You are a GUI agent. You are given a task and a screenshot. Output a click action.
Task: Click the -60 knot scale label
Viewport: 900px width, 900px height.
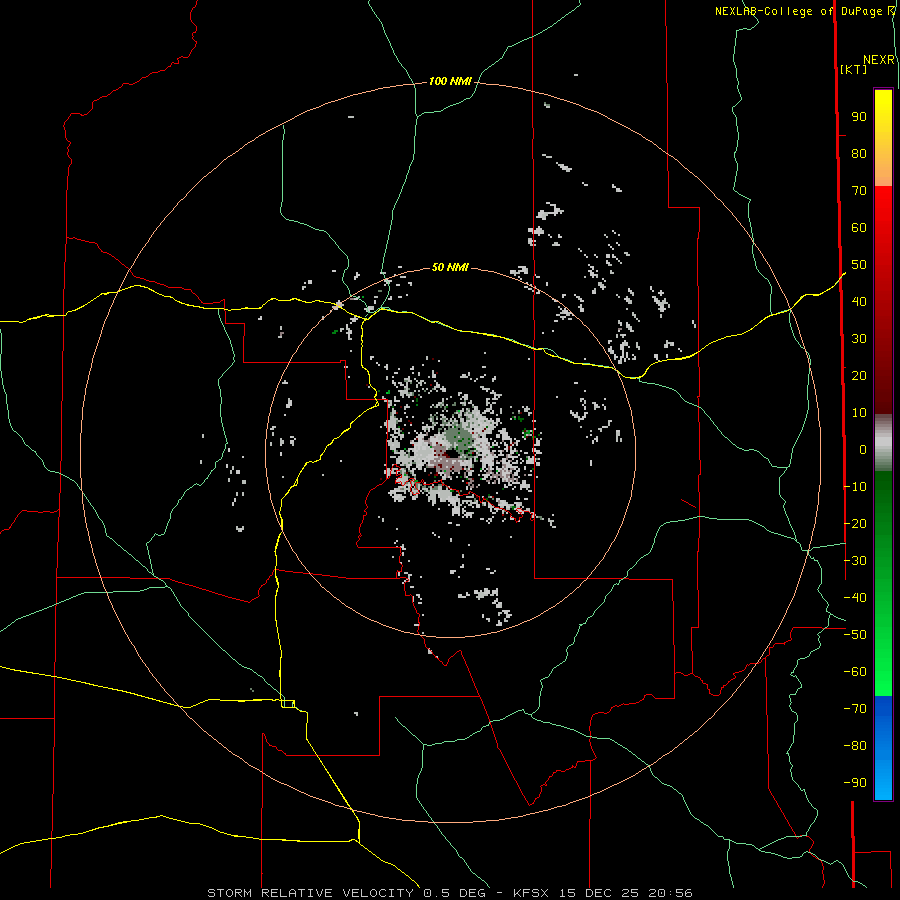click(855, 672)
